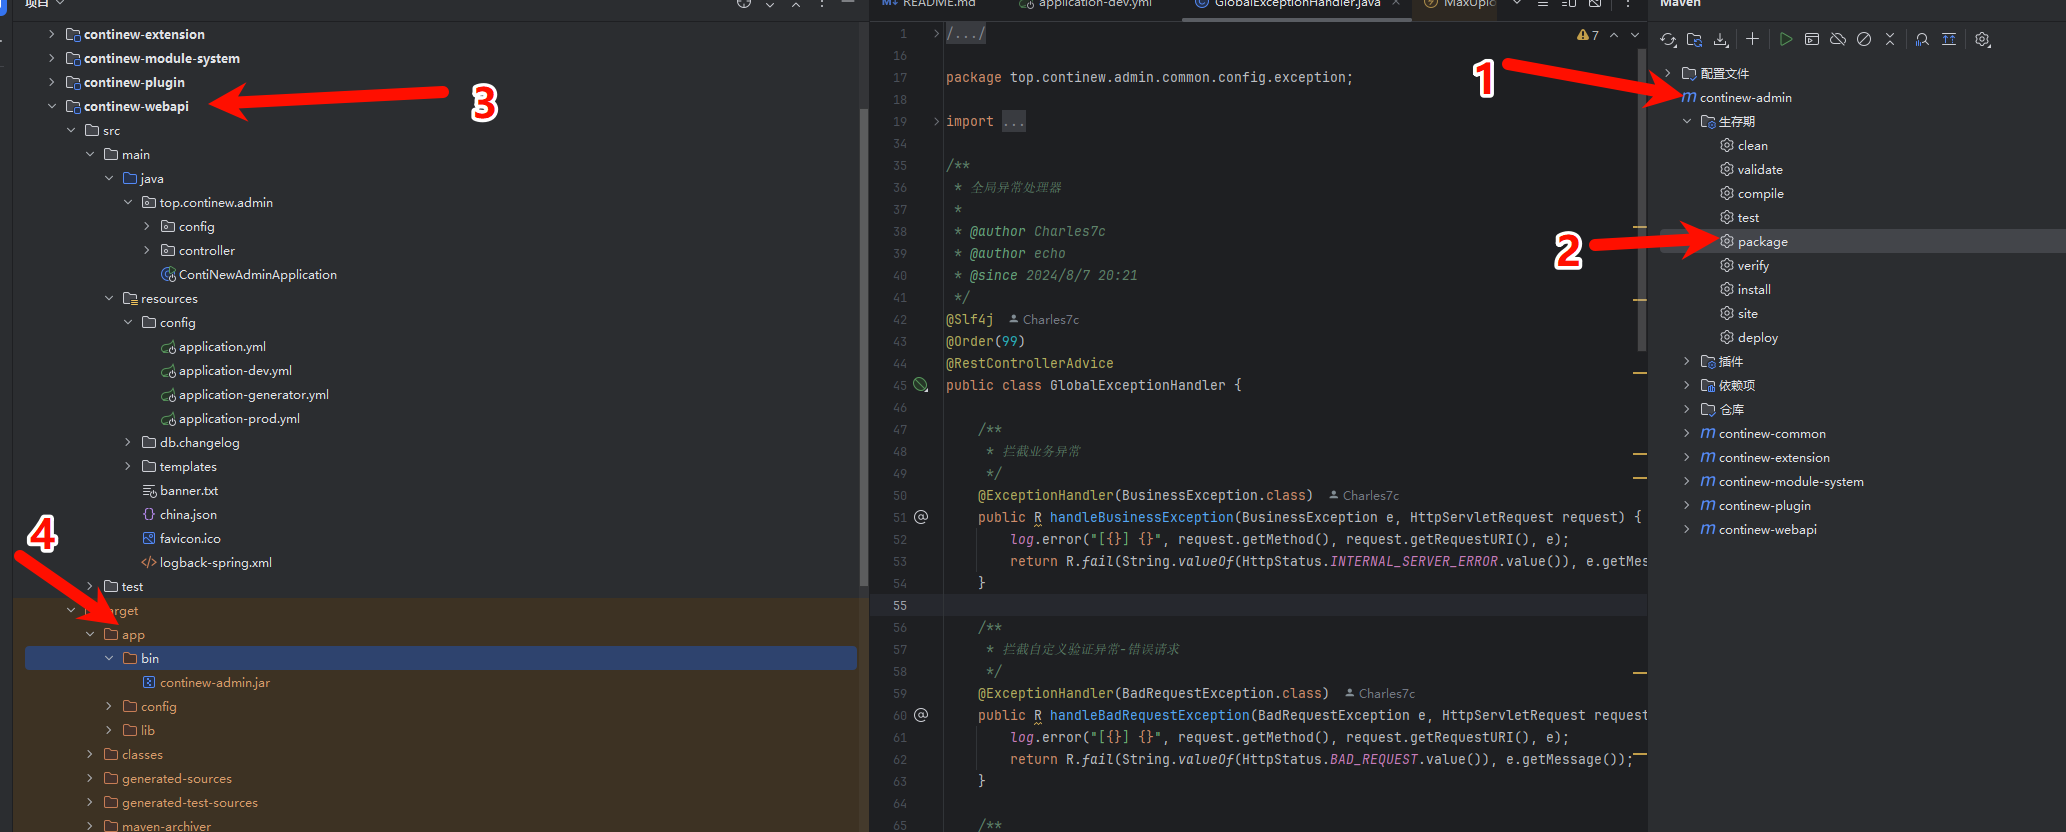The width and height of the screenshot is (2066, 832).
Task: Expand continew-module-system in Maven panel
Action: (x=1687, y=481)
